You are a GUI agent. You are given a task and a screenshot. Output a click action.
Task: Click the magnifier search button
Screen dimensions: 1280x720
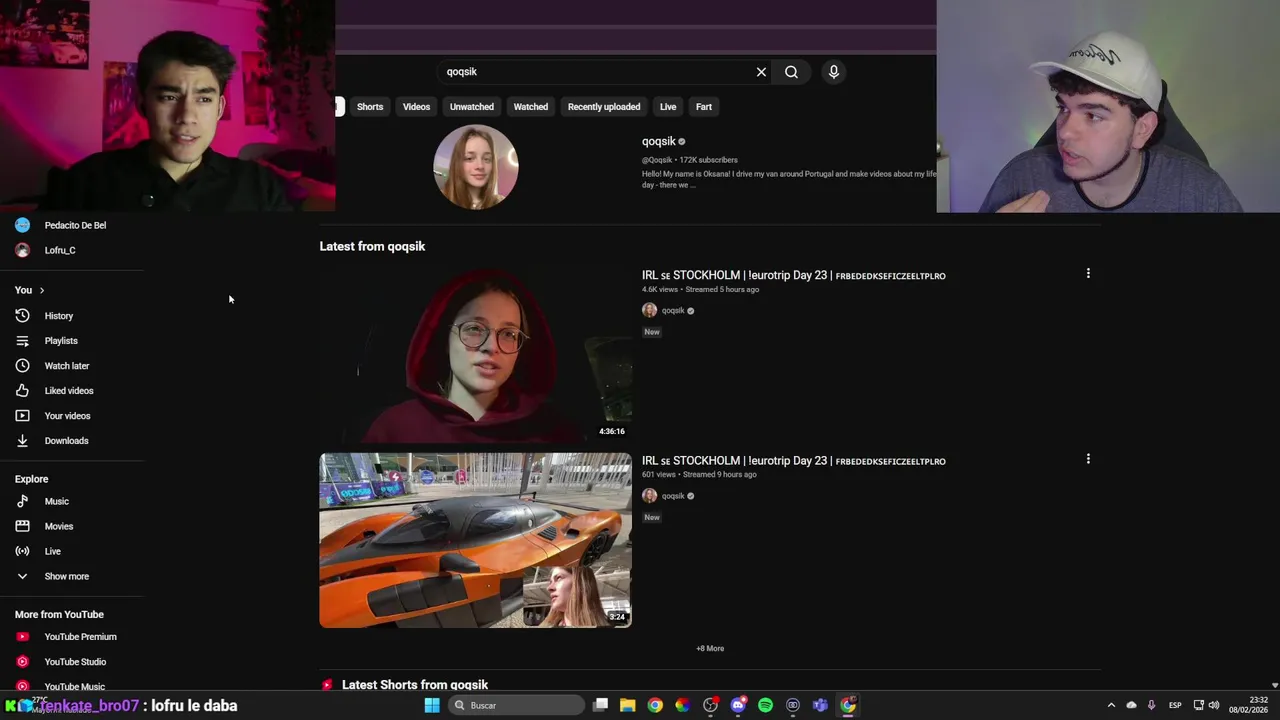tap(791, 72)
